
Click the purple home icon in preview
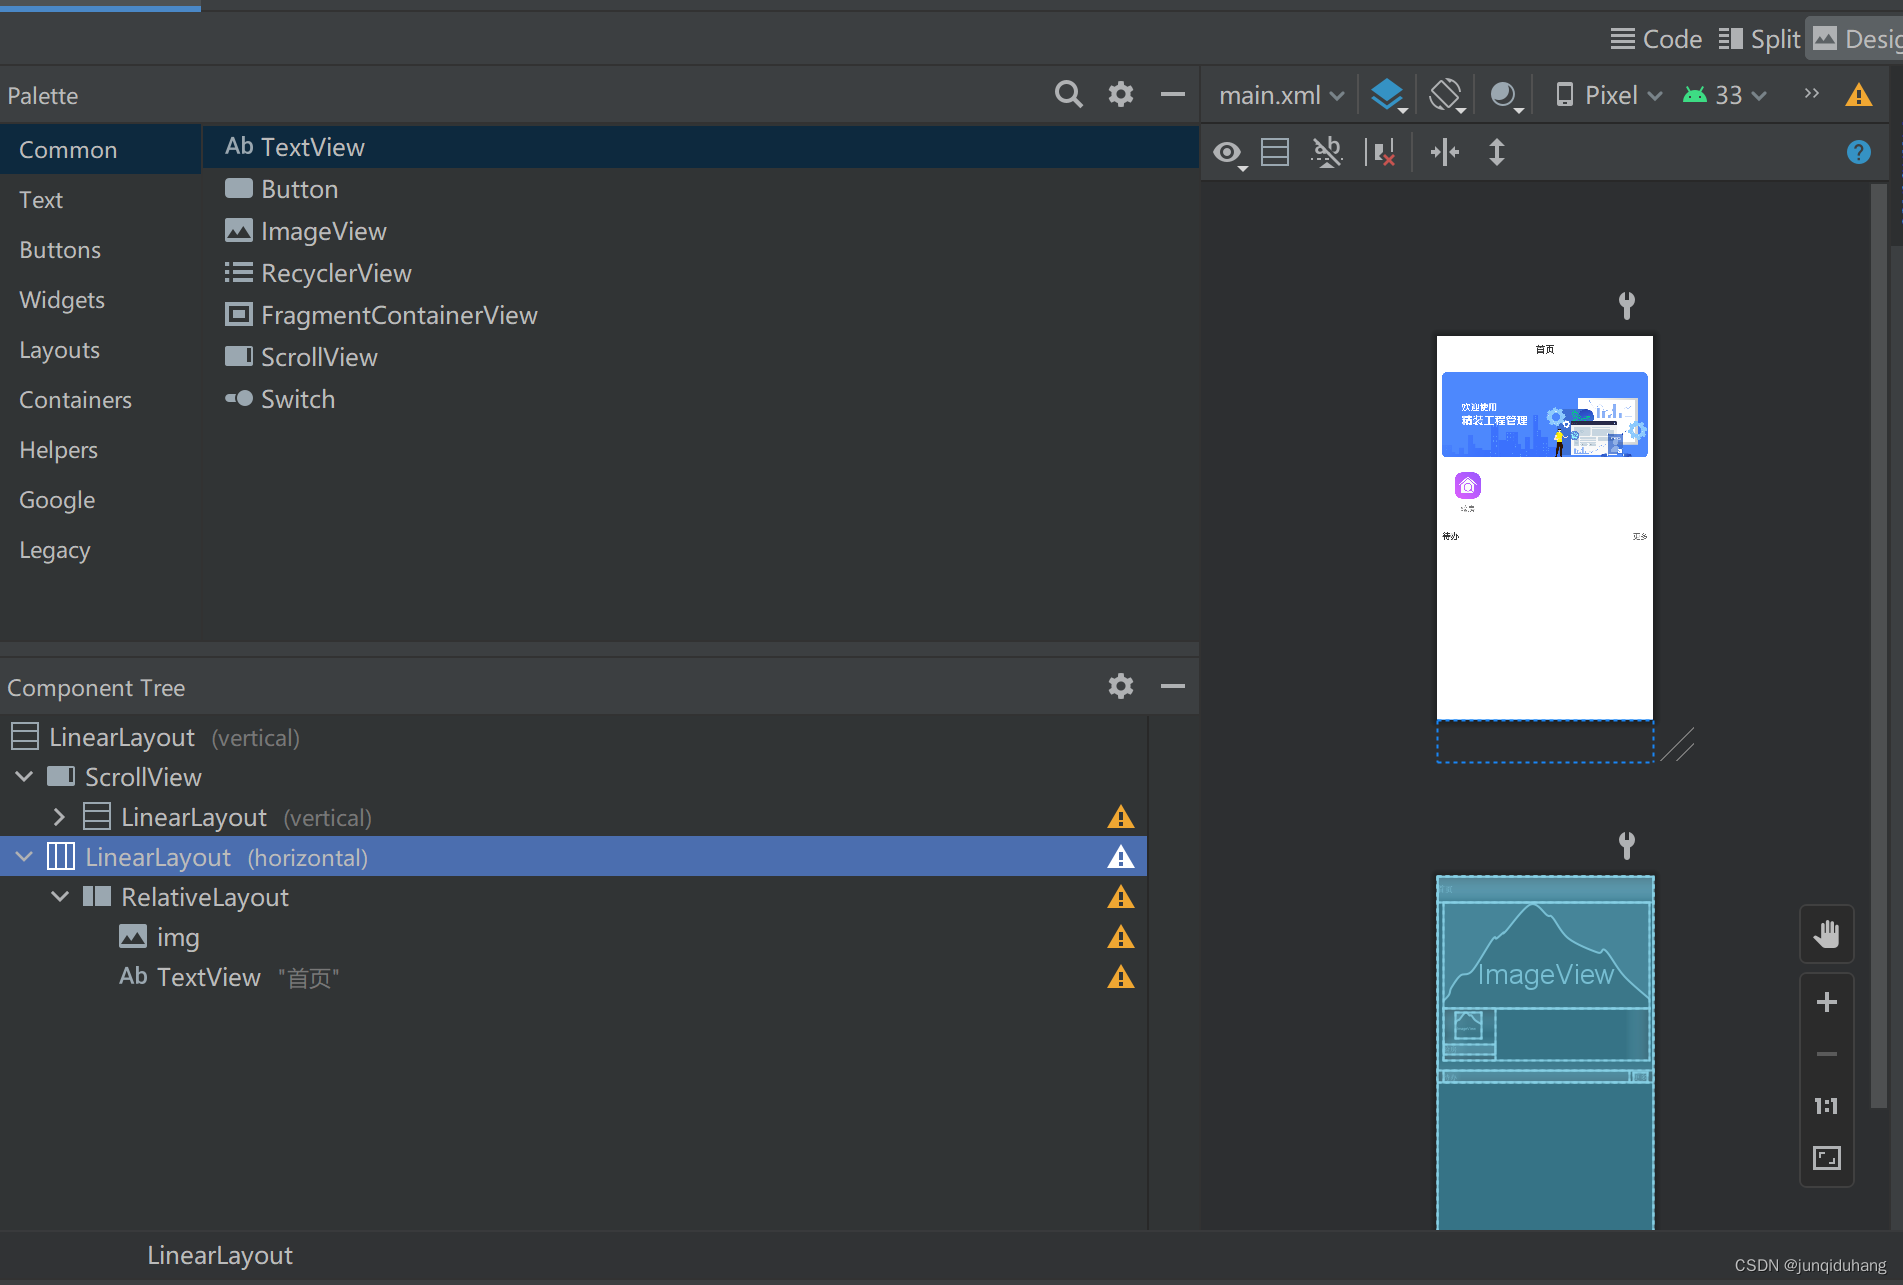click(1467, 486)
